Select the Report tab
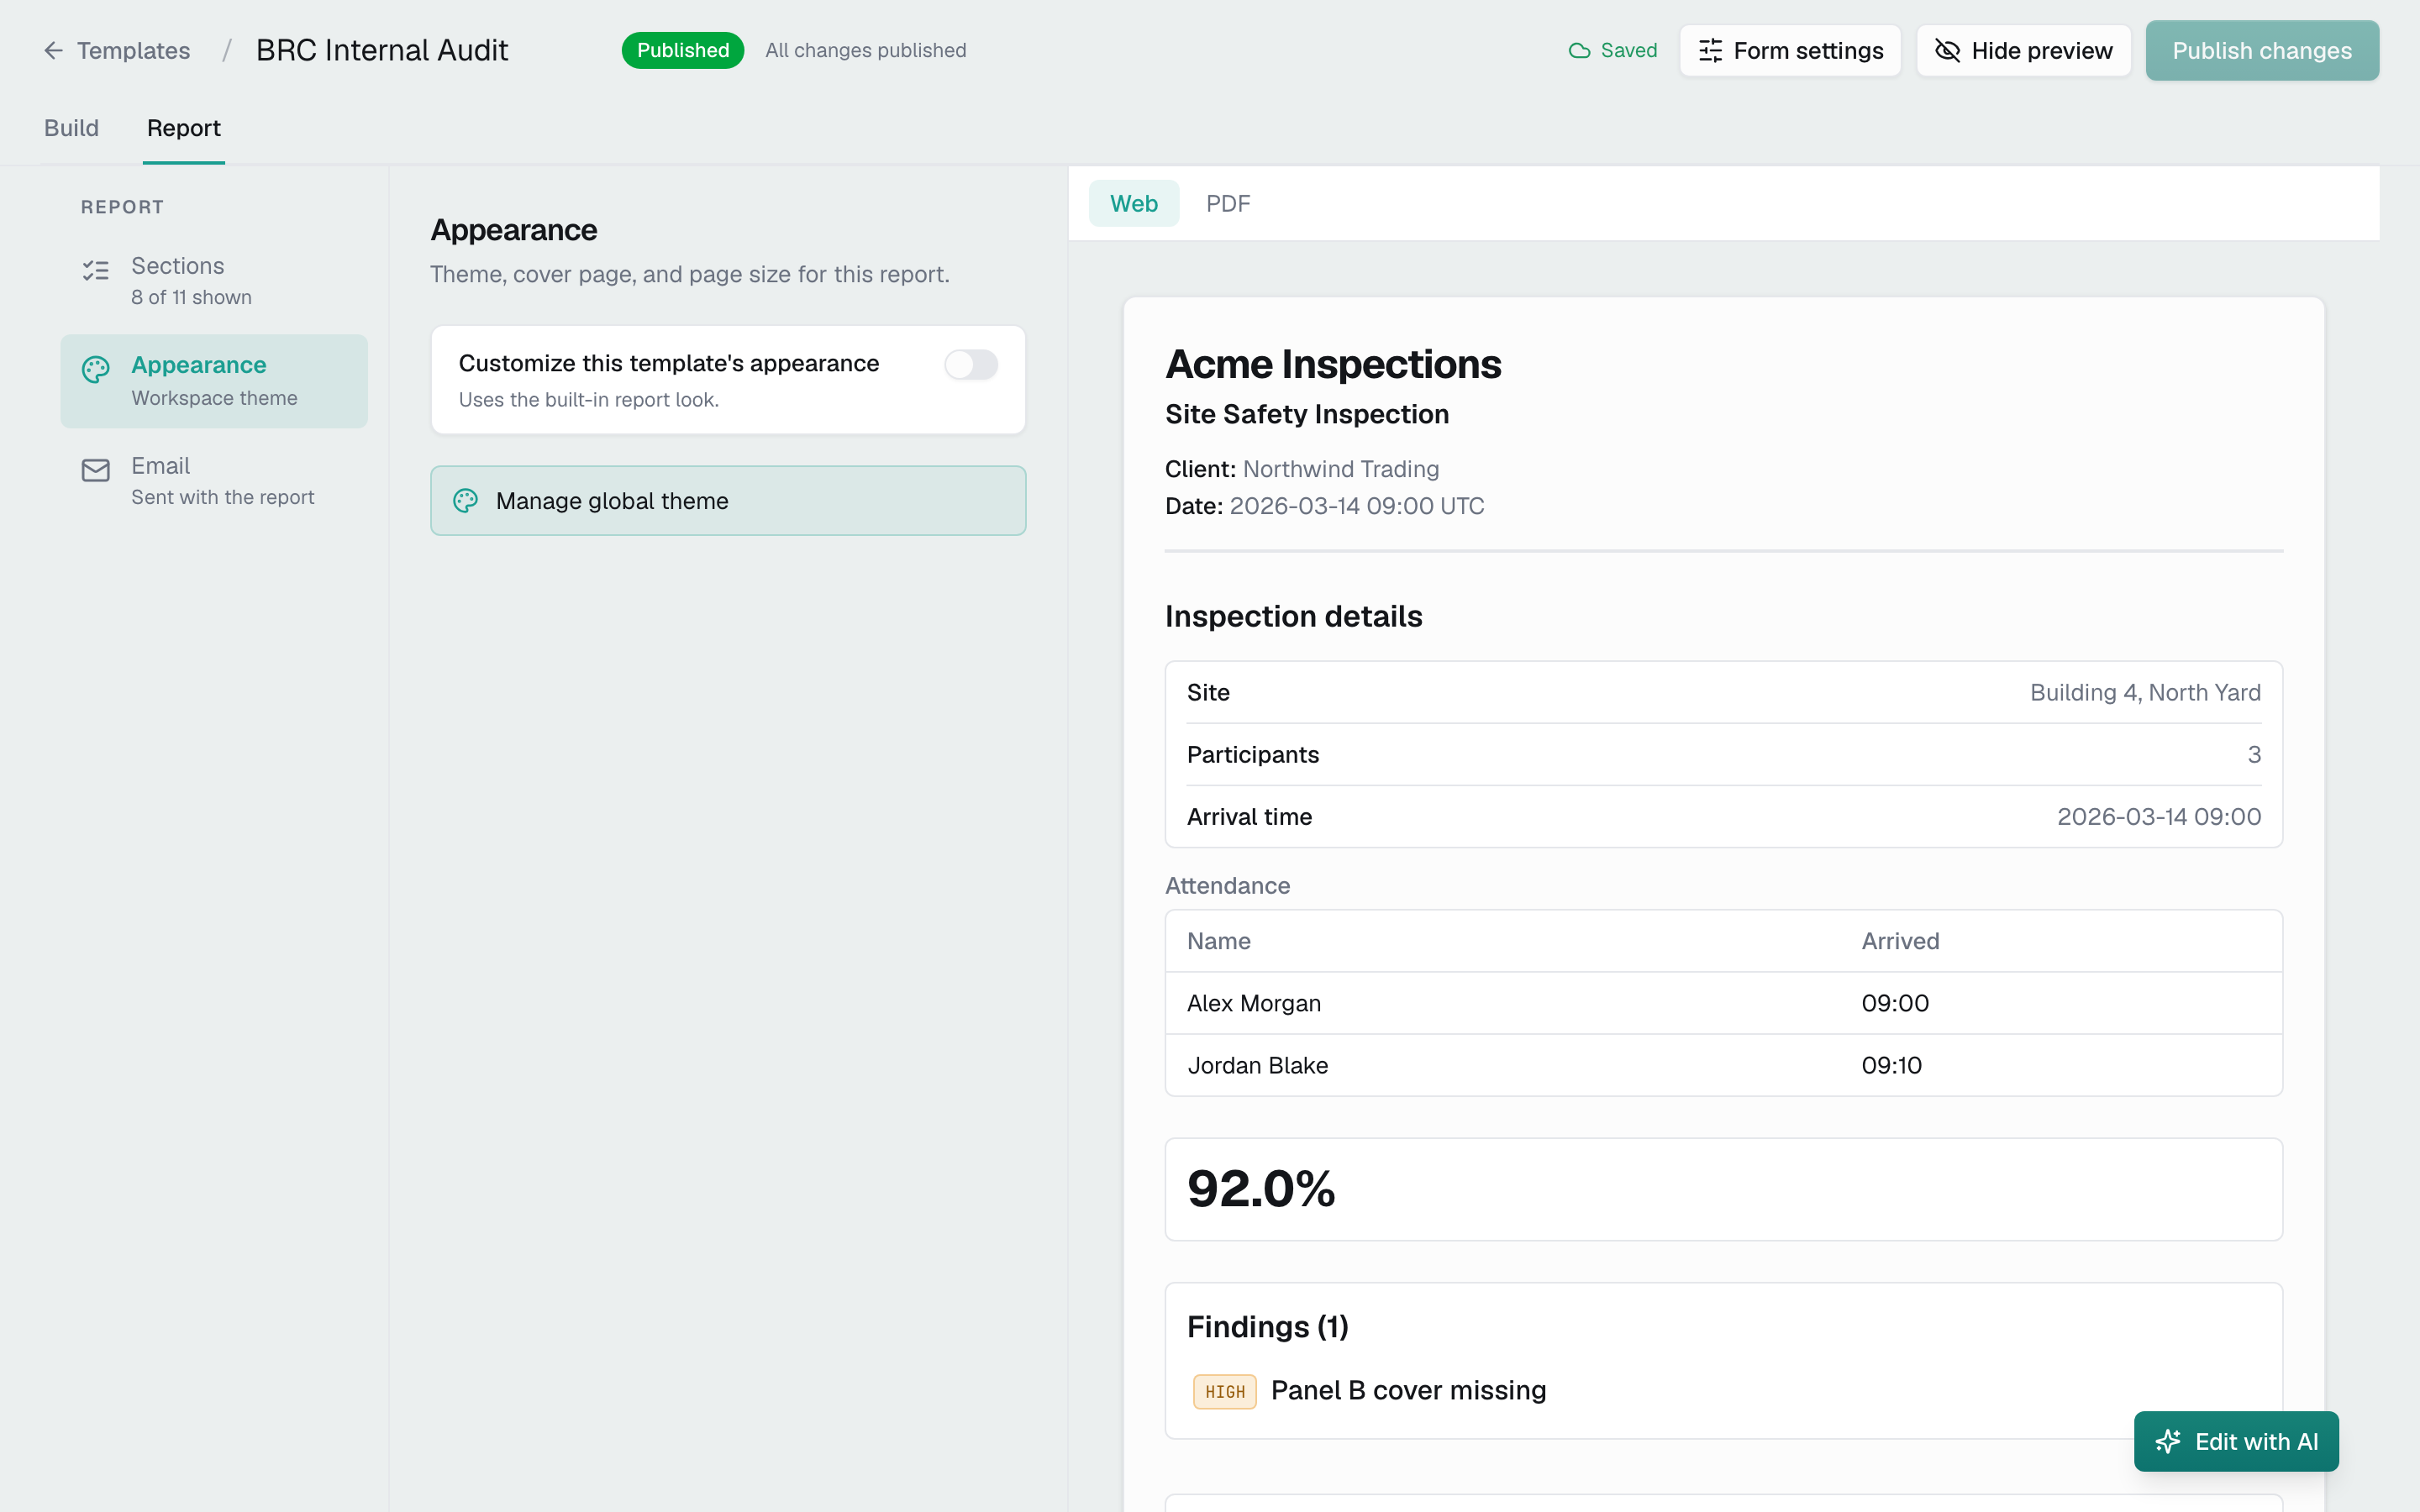This screenshot has height=1512, width=2420. click(x=184, y=128)
